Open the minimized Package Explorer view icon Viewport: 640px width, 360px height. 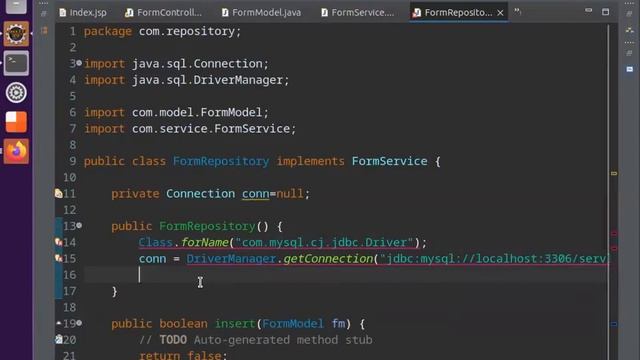[44, 31]
